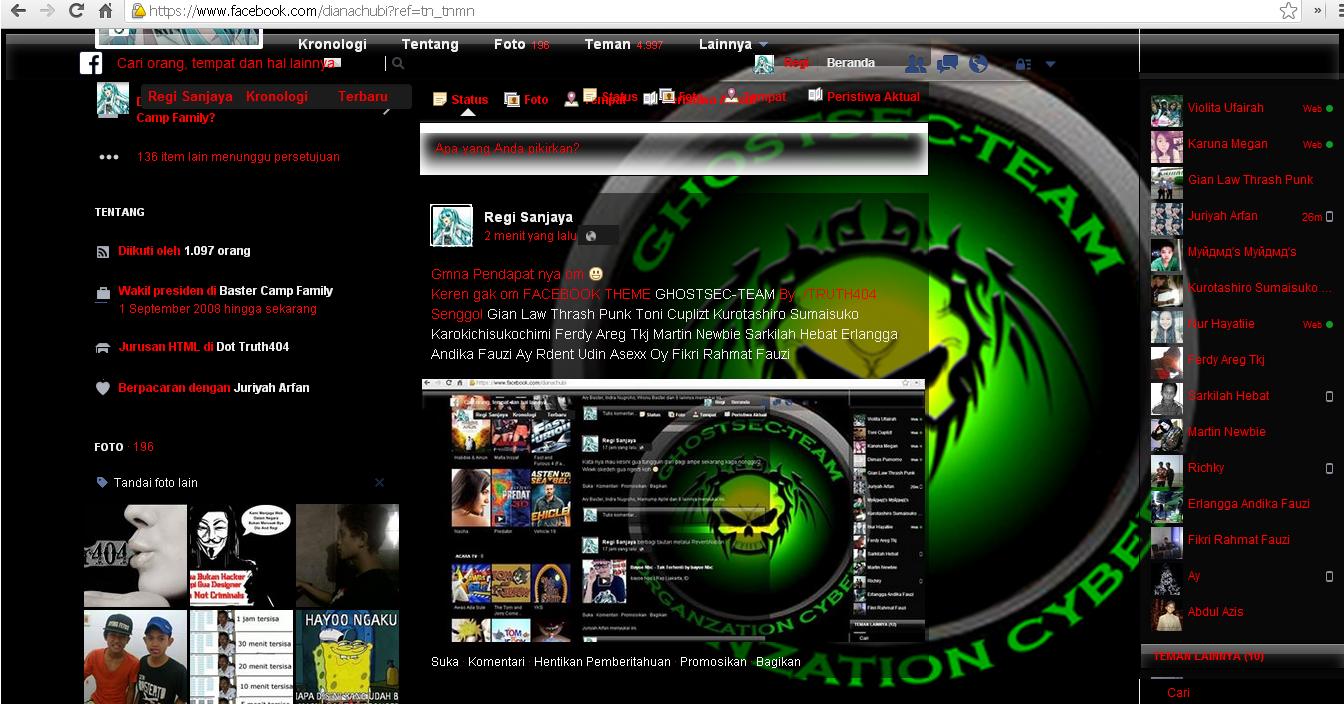
Task: Select Status composer tab
Action: point(460,99)
